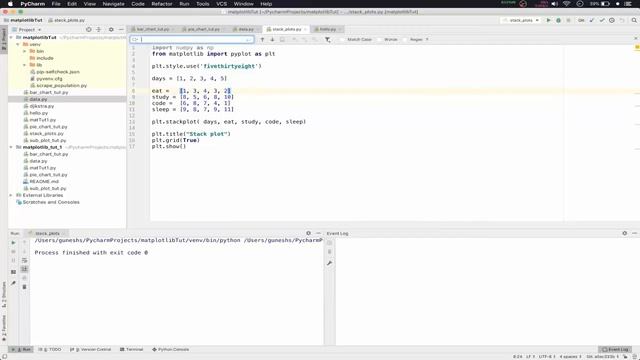
Task: Open the project panel settings gear
Action: click(111, 29)
